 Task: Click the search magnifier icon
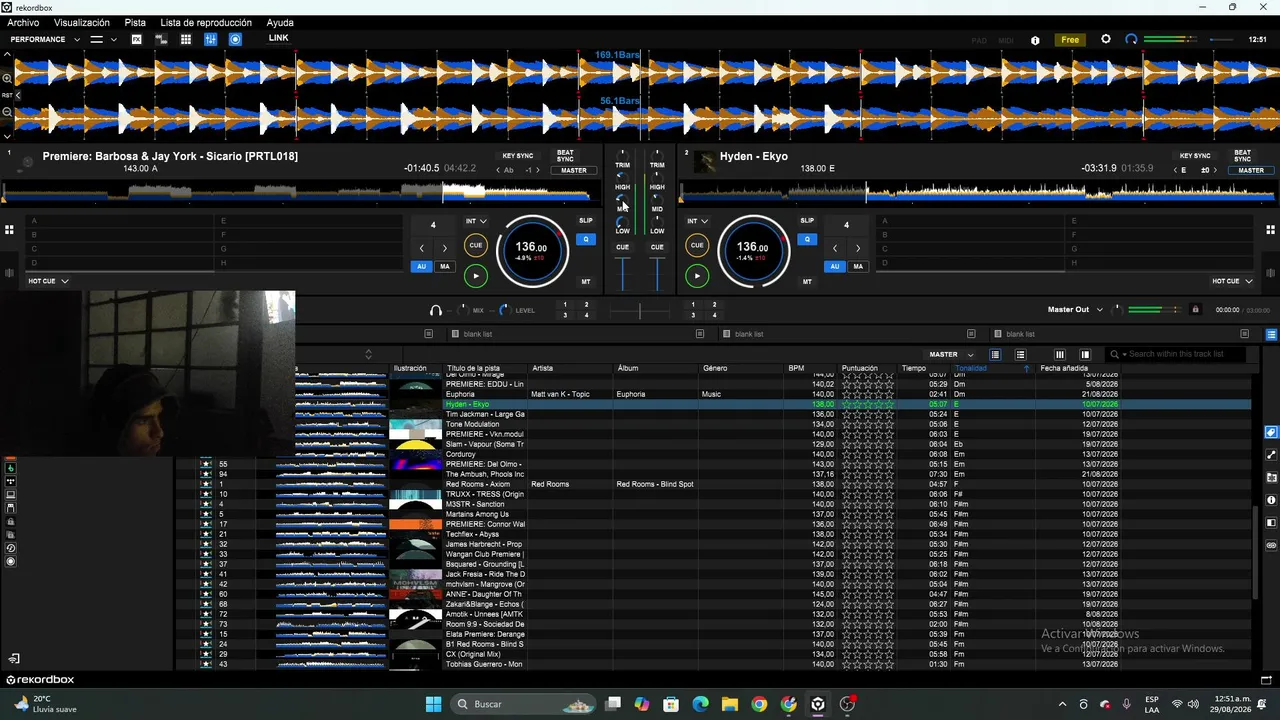[1115, 354]
